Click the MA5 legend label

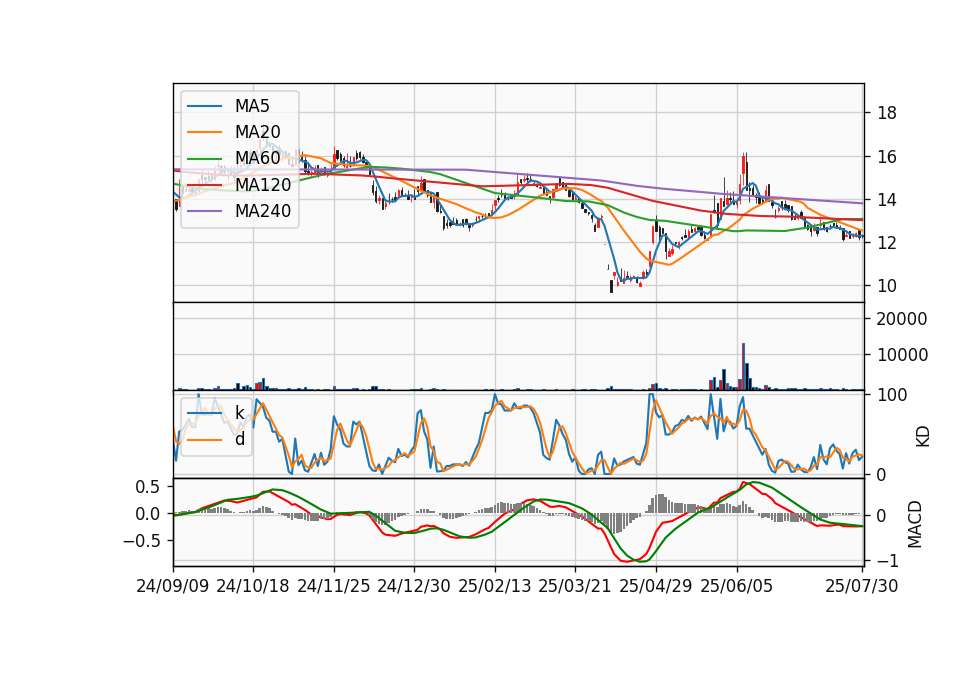[252, 106]
